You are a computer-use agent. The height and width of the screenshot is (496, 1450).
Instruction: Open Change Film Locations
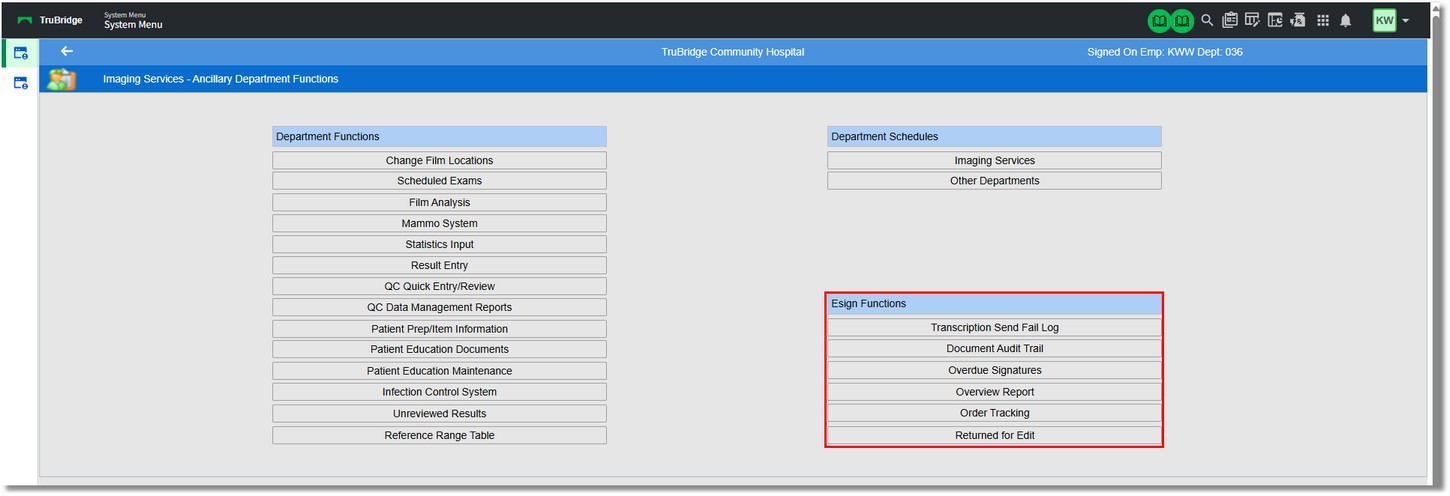439,160
